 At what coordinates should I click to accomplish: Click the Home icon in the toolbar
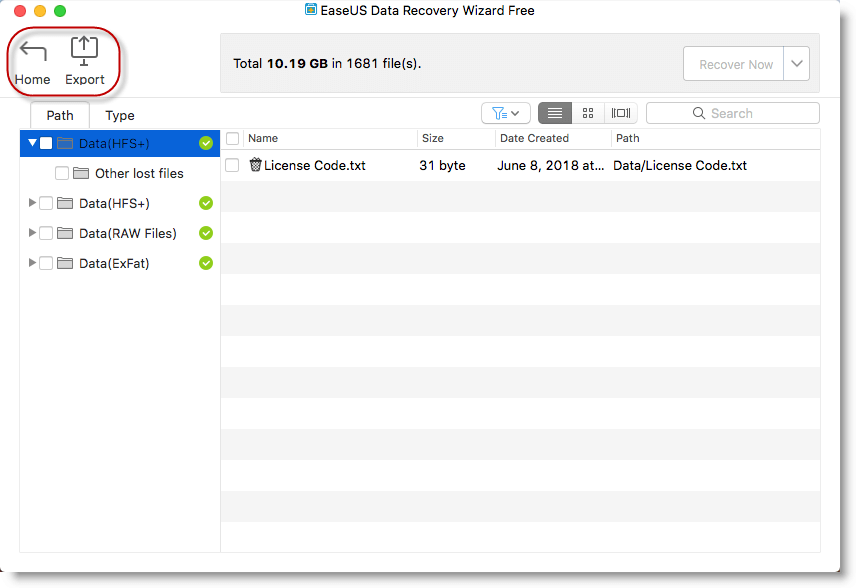click(x=32, y=50)
